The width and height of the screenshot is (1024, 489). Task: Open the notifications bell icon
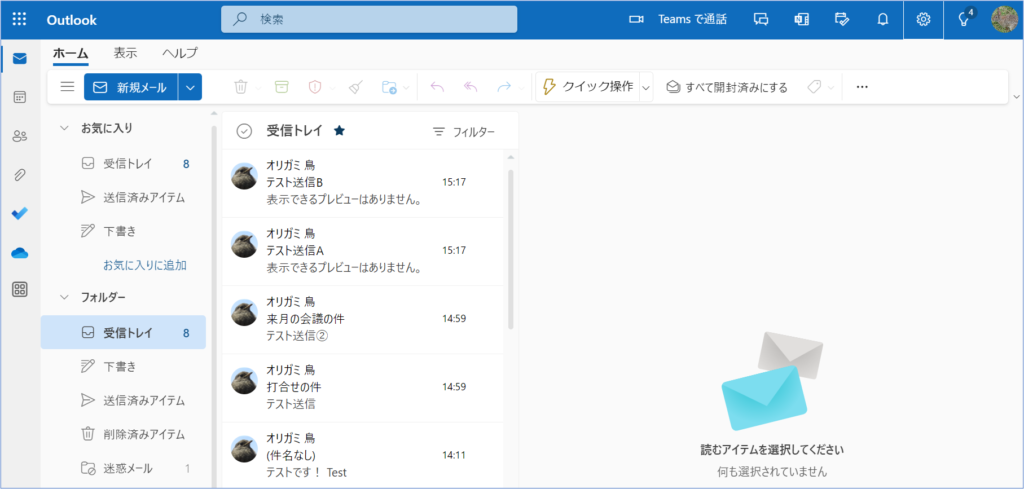click(882, 19)
